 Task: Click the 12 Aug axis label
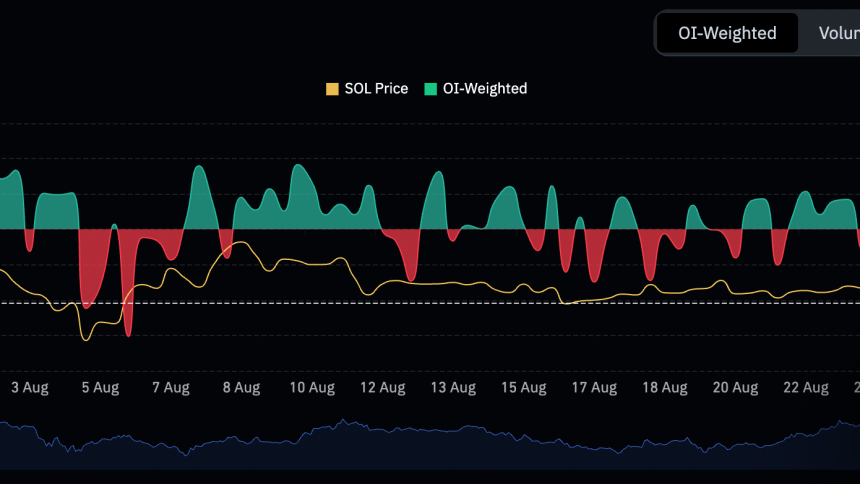coord(382,387)
